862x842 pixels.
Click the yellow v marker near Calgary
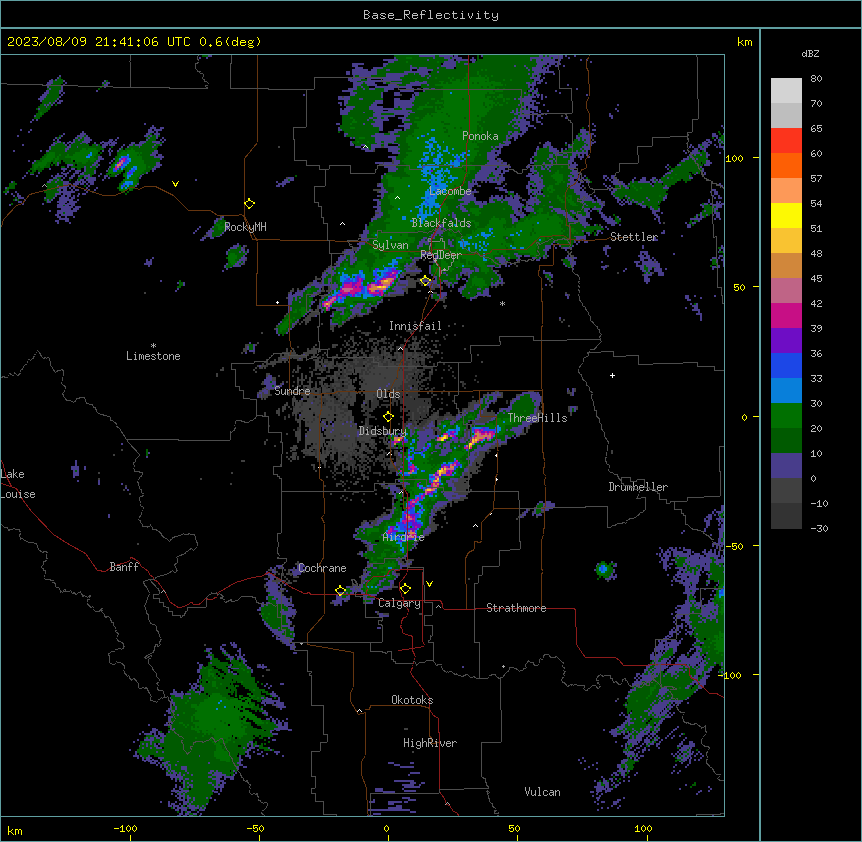429,584
